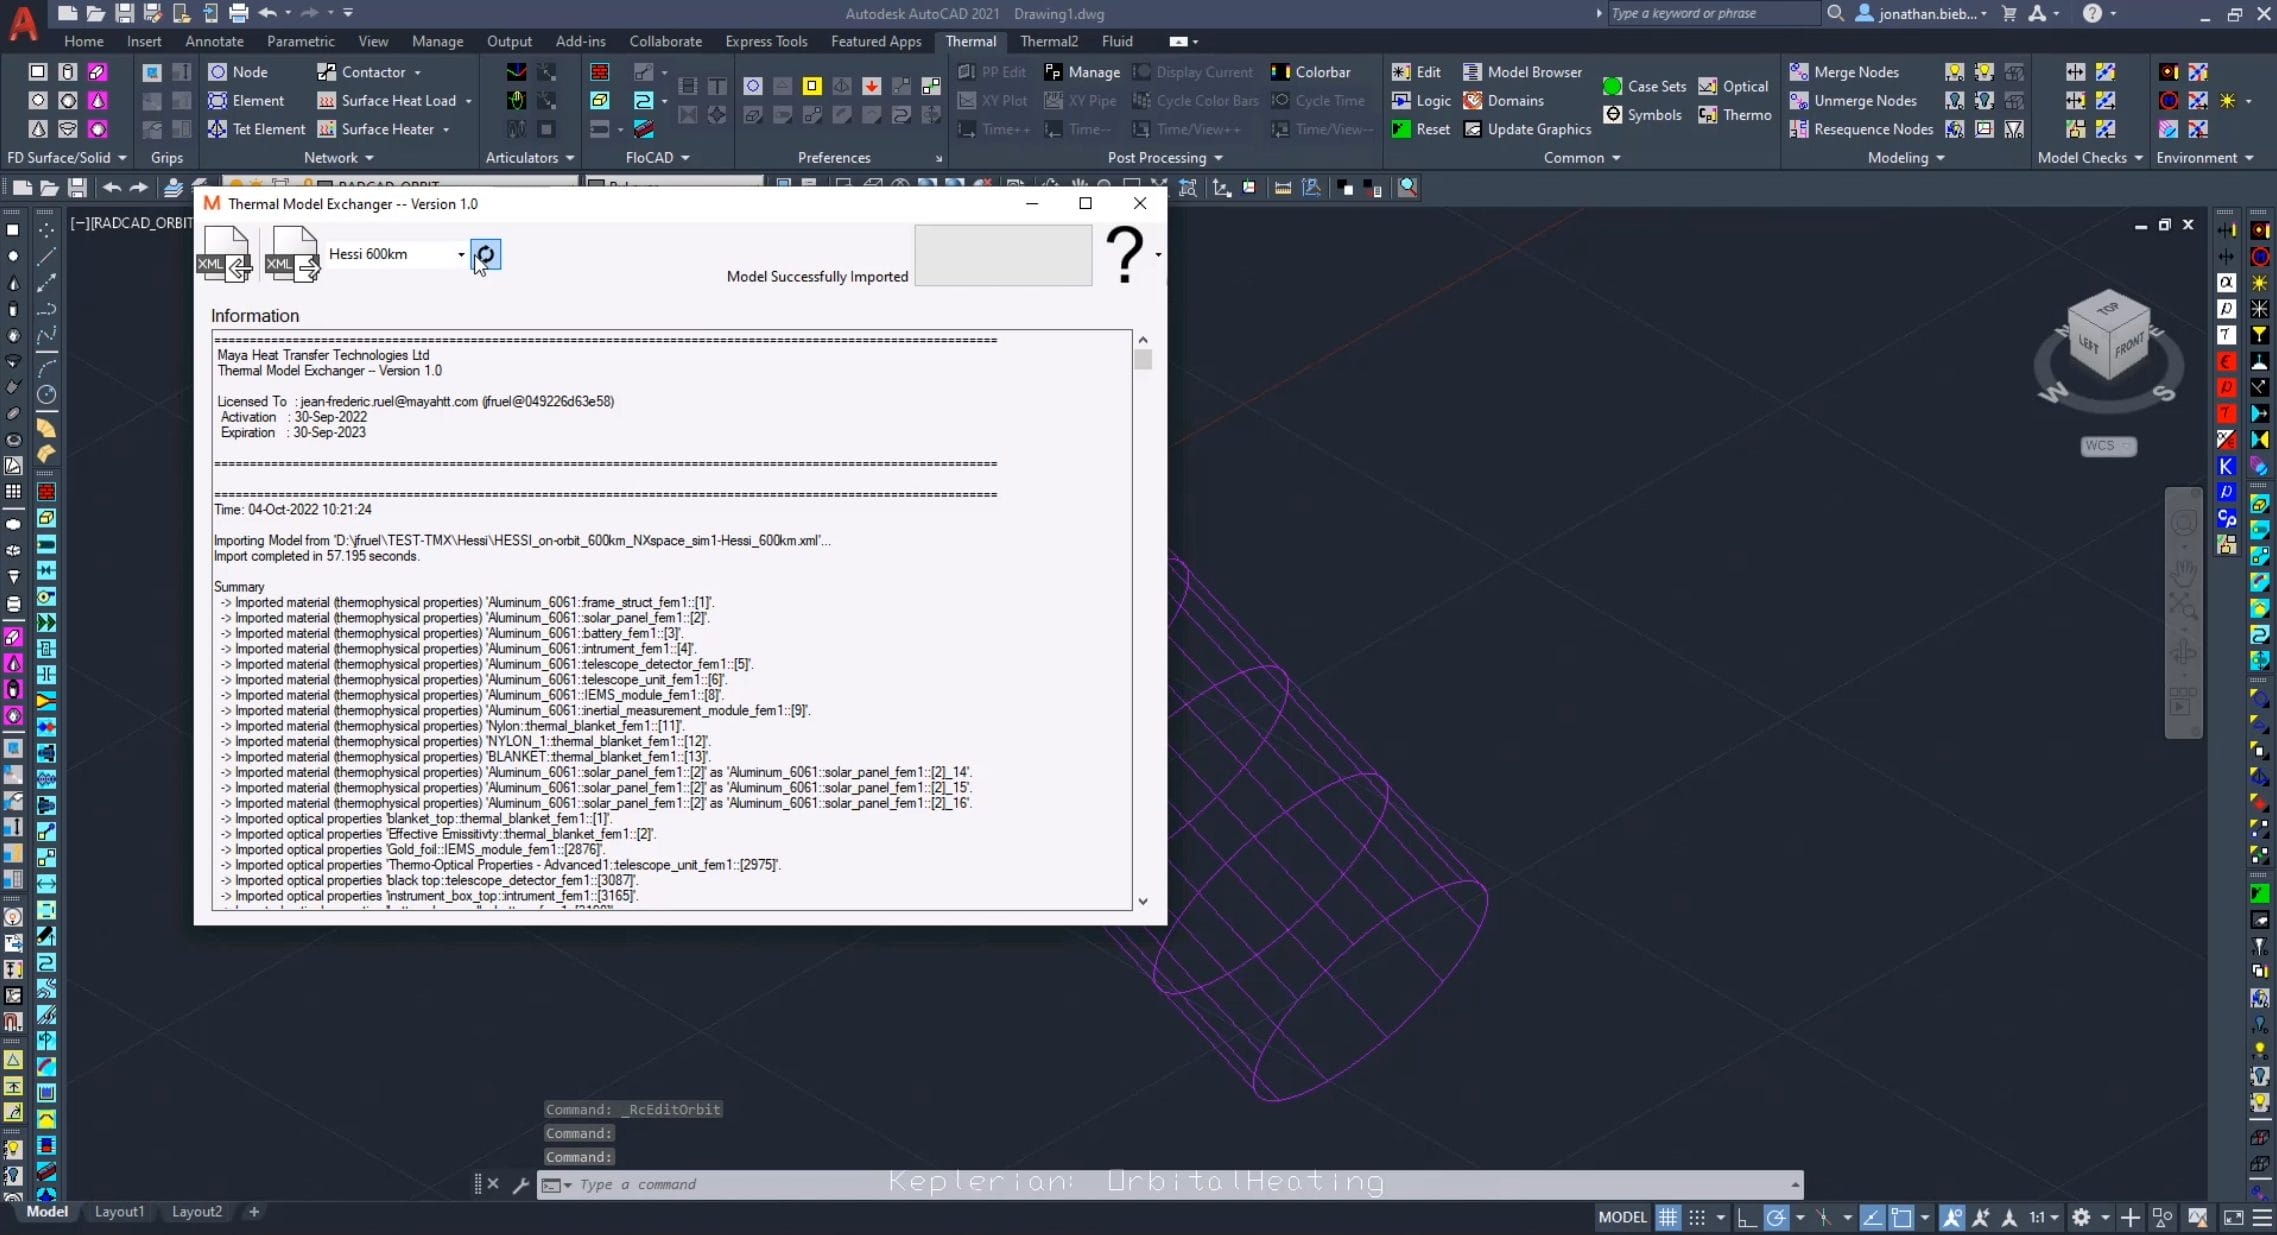The image size is (2277, 1235).
Task: Select the Tet Element tool
Action: (255, 128)
